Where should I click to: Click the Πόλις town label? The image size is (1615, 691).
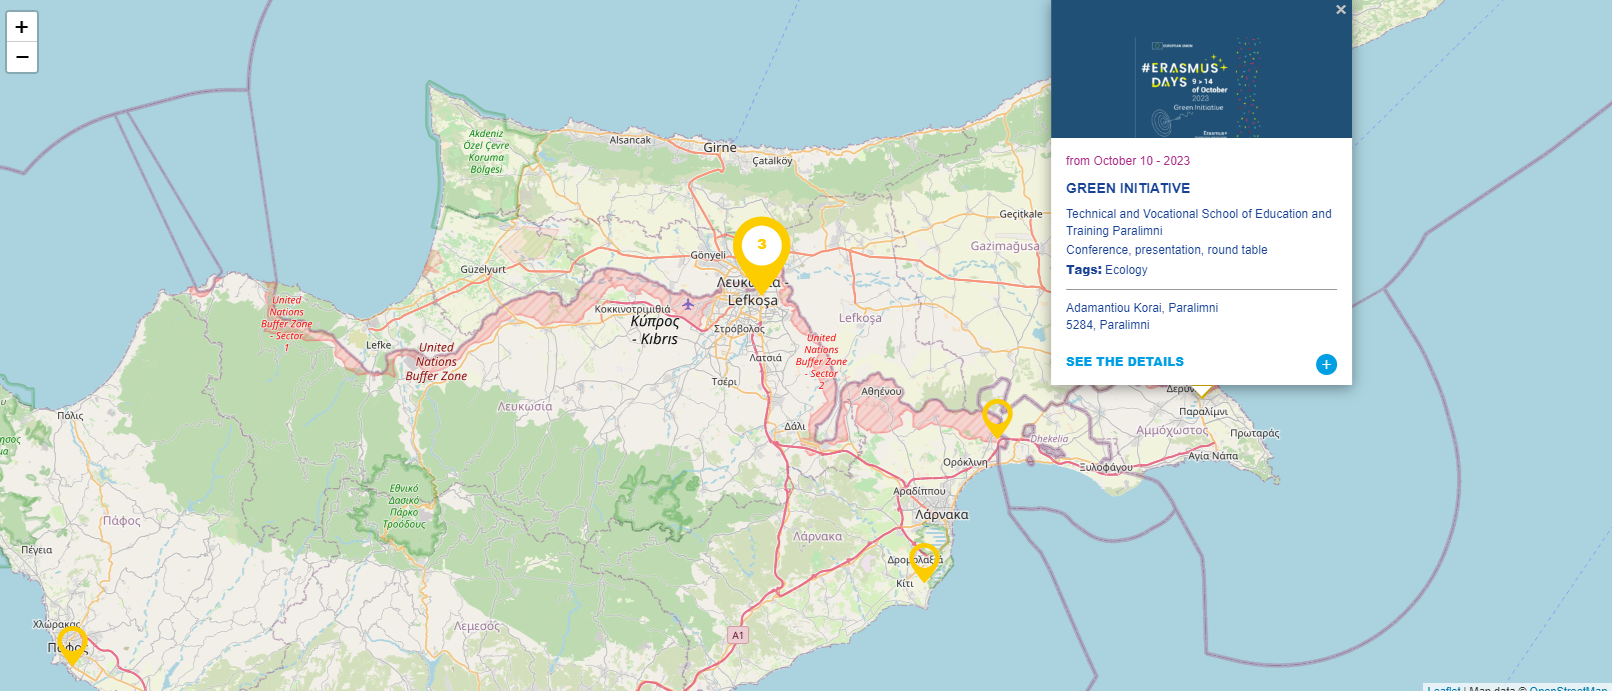coord(70,416)
